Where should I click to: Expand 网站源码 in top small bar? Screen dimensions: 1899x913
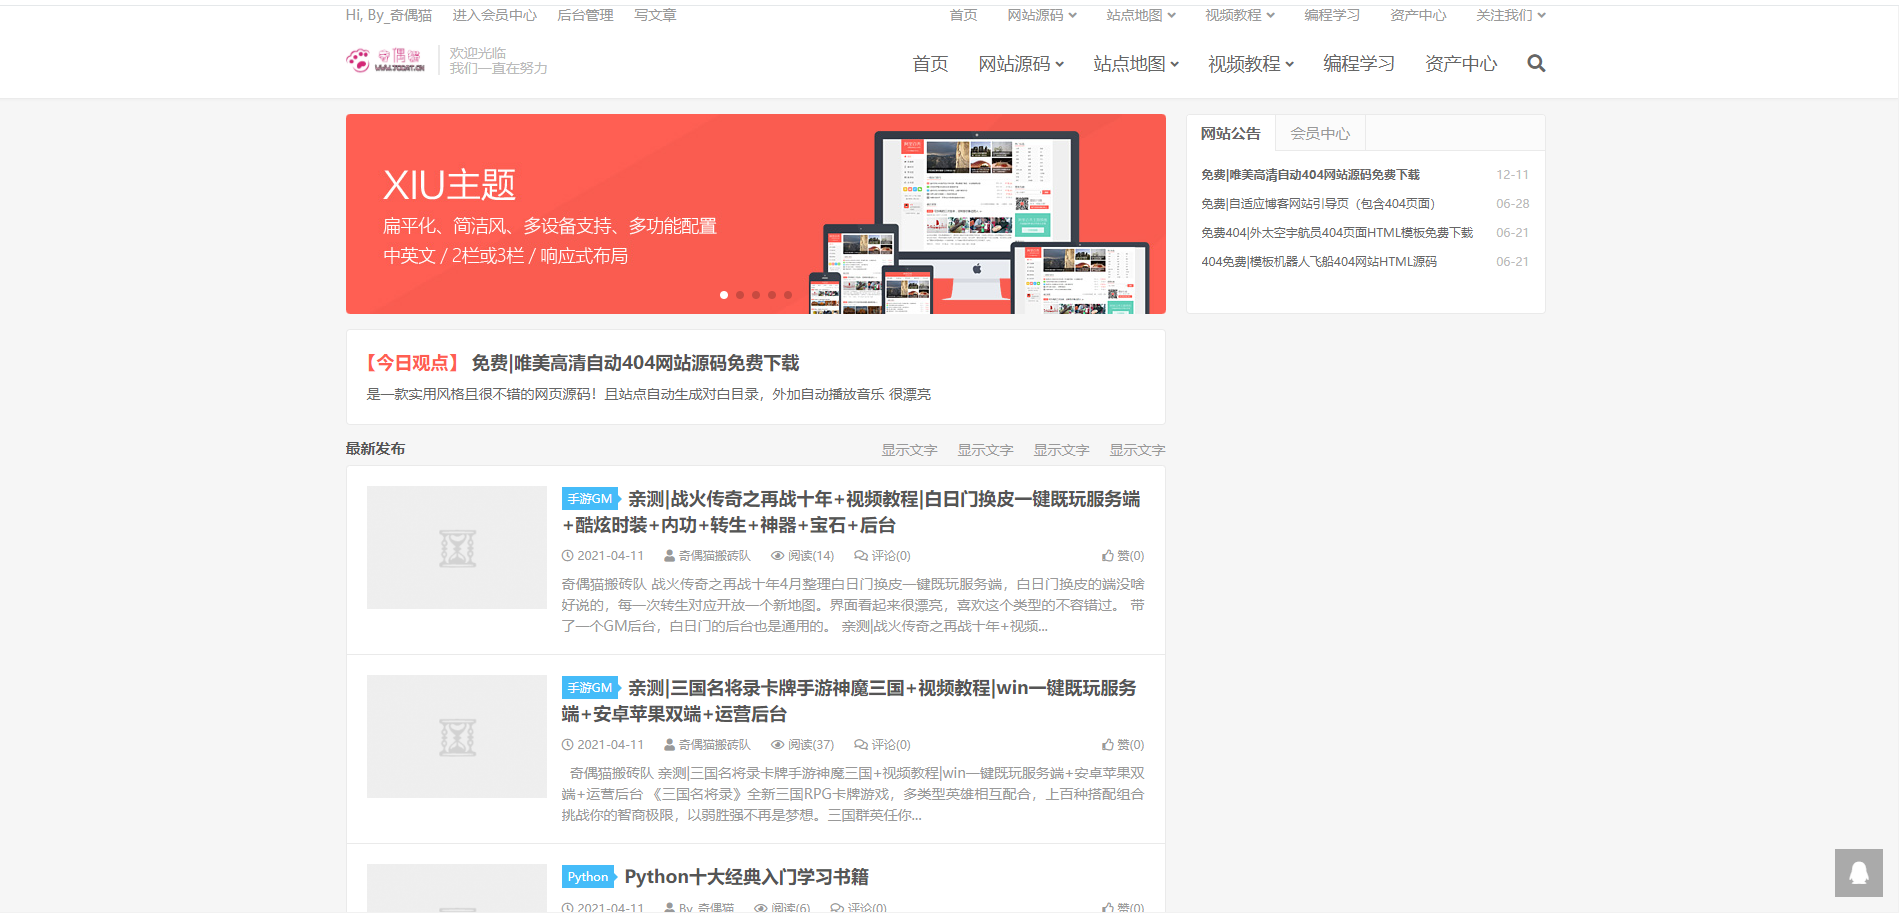coord(1042,15)
